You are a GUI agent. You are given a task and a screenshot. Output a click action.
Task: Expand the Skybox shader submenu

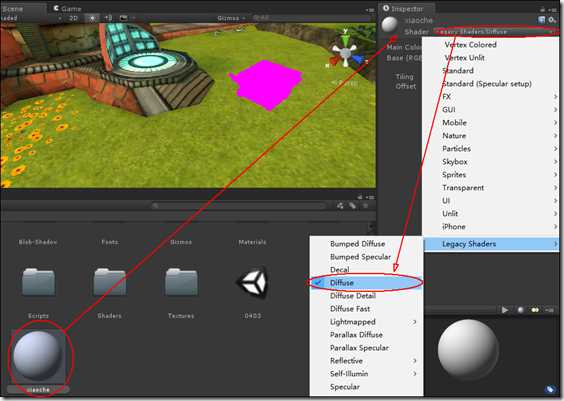(x=491, y=161)
